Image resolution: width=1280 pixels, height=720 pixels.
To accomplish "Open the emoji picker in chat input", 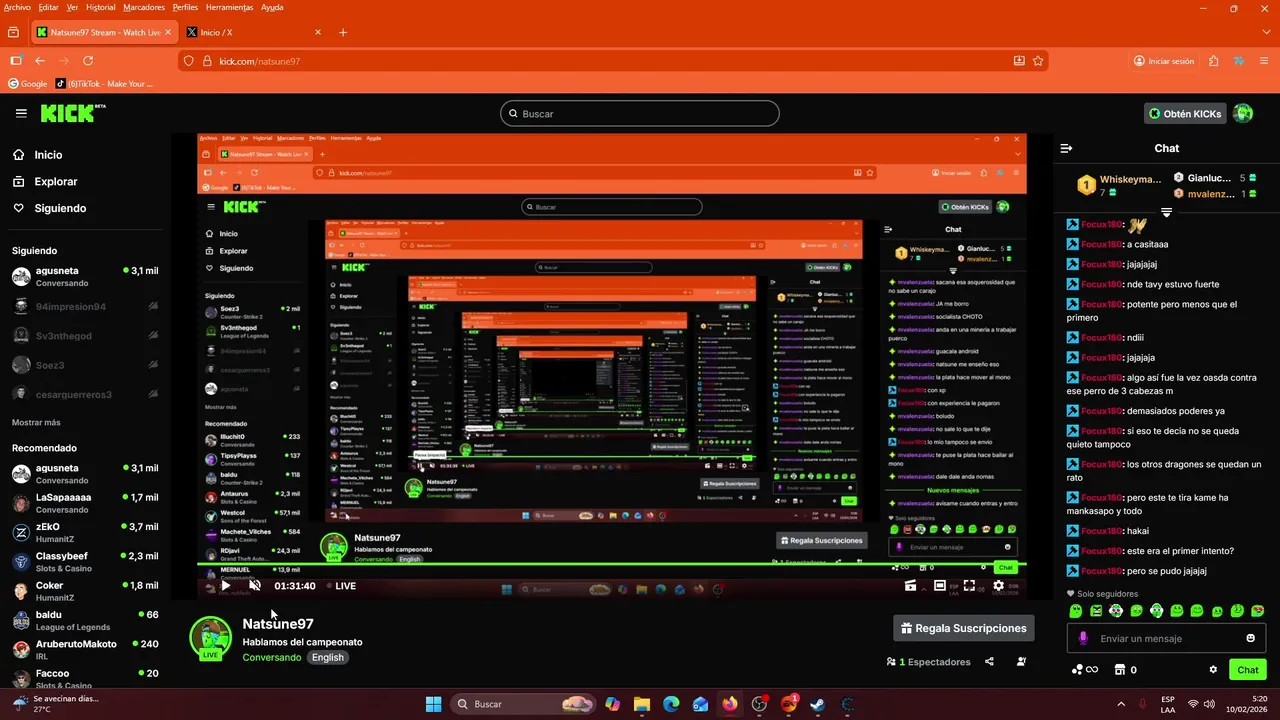I will pos(1251,638).
